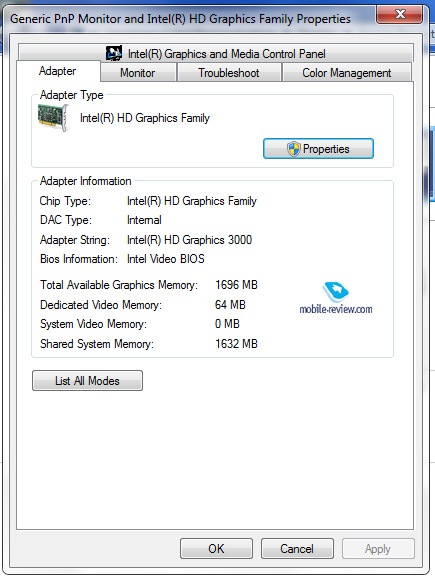435x579 pixels.
Task: Open adapter Properties with the shield button
Action: click(x=318, y=149)
